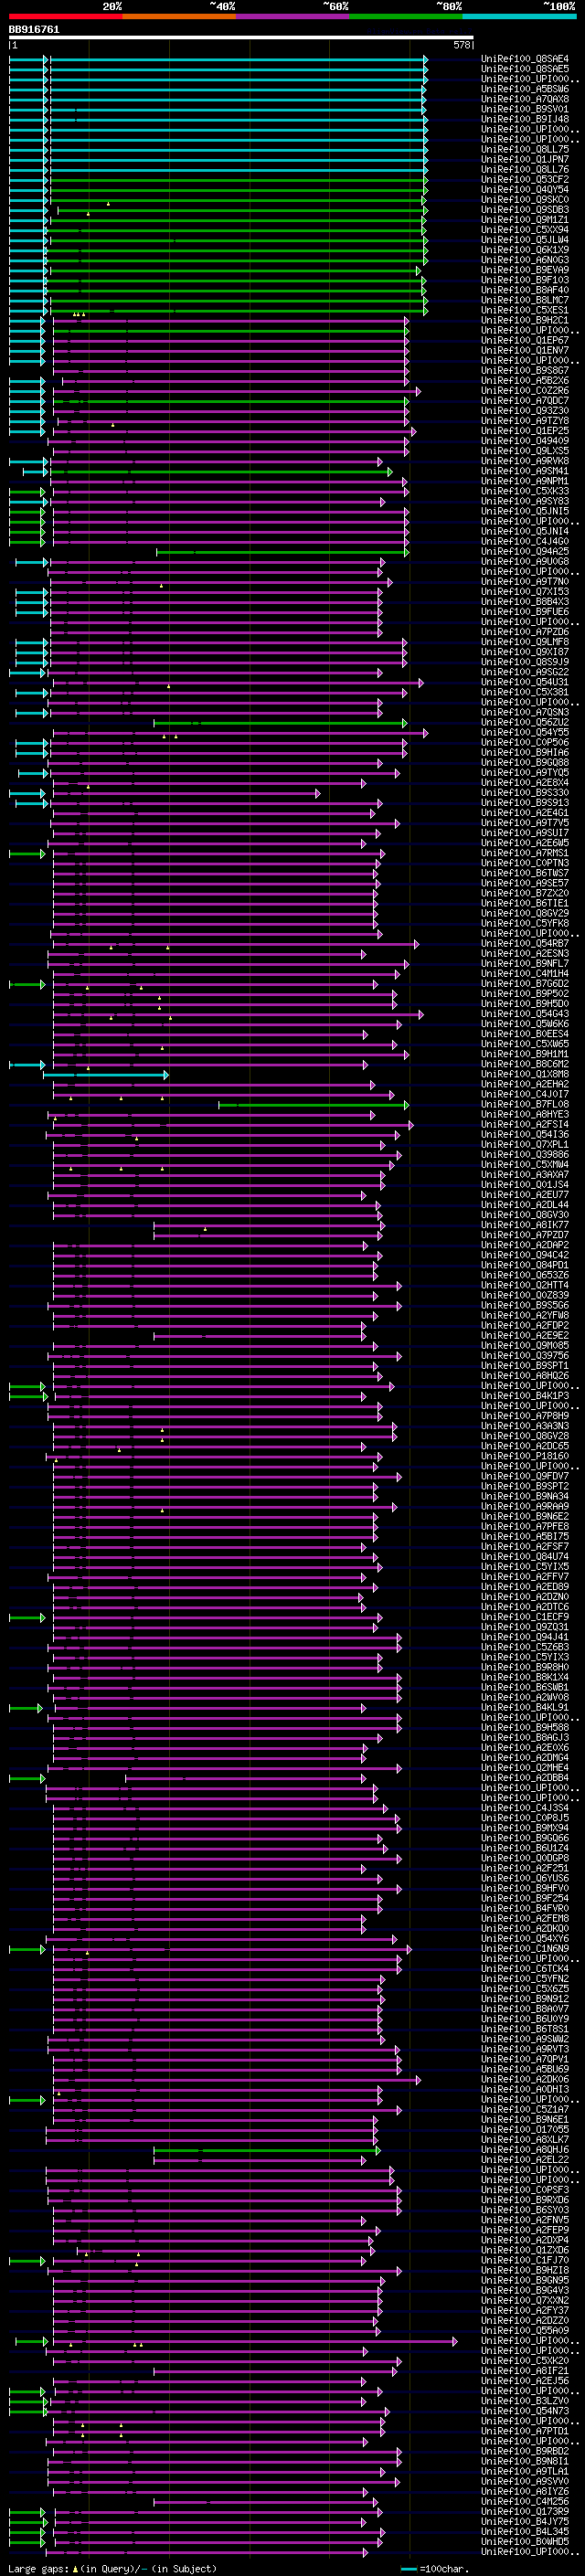The width and height of the screenshot is (585, 2576).
Task: Open hit UniRef100_Q8LL76
Action: tap(525, 169)
